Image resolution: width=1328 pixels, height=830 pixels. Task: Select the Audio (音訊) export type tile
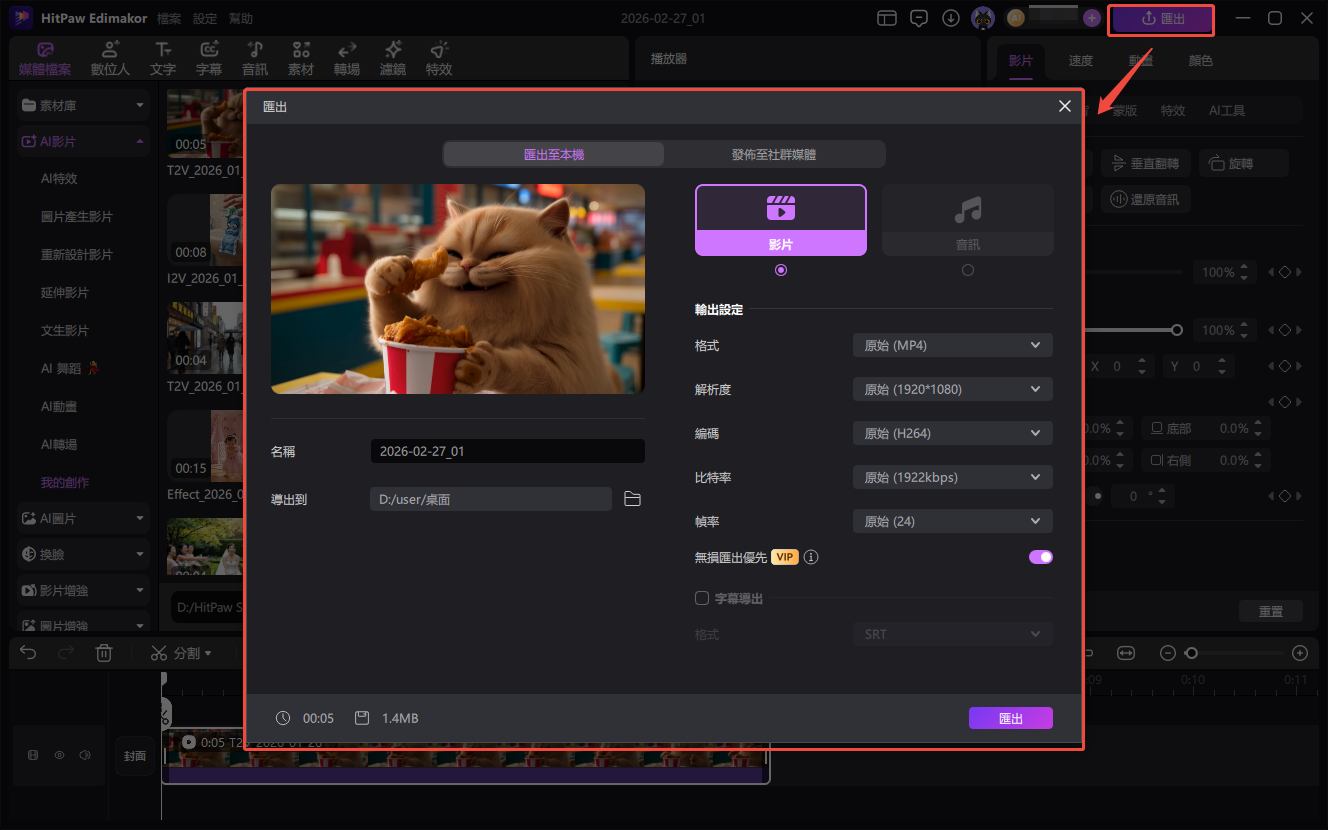click(x=967, y=220)
